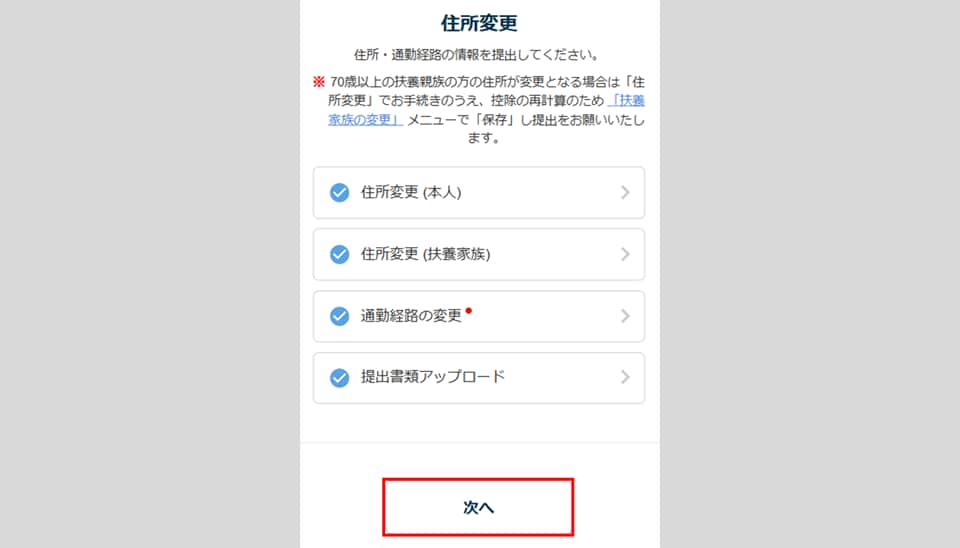960x548 pixels.
Task: Choose the 提出書類アップロード menu label
Action: coord(432,378)
